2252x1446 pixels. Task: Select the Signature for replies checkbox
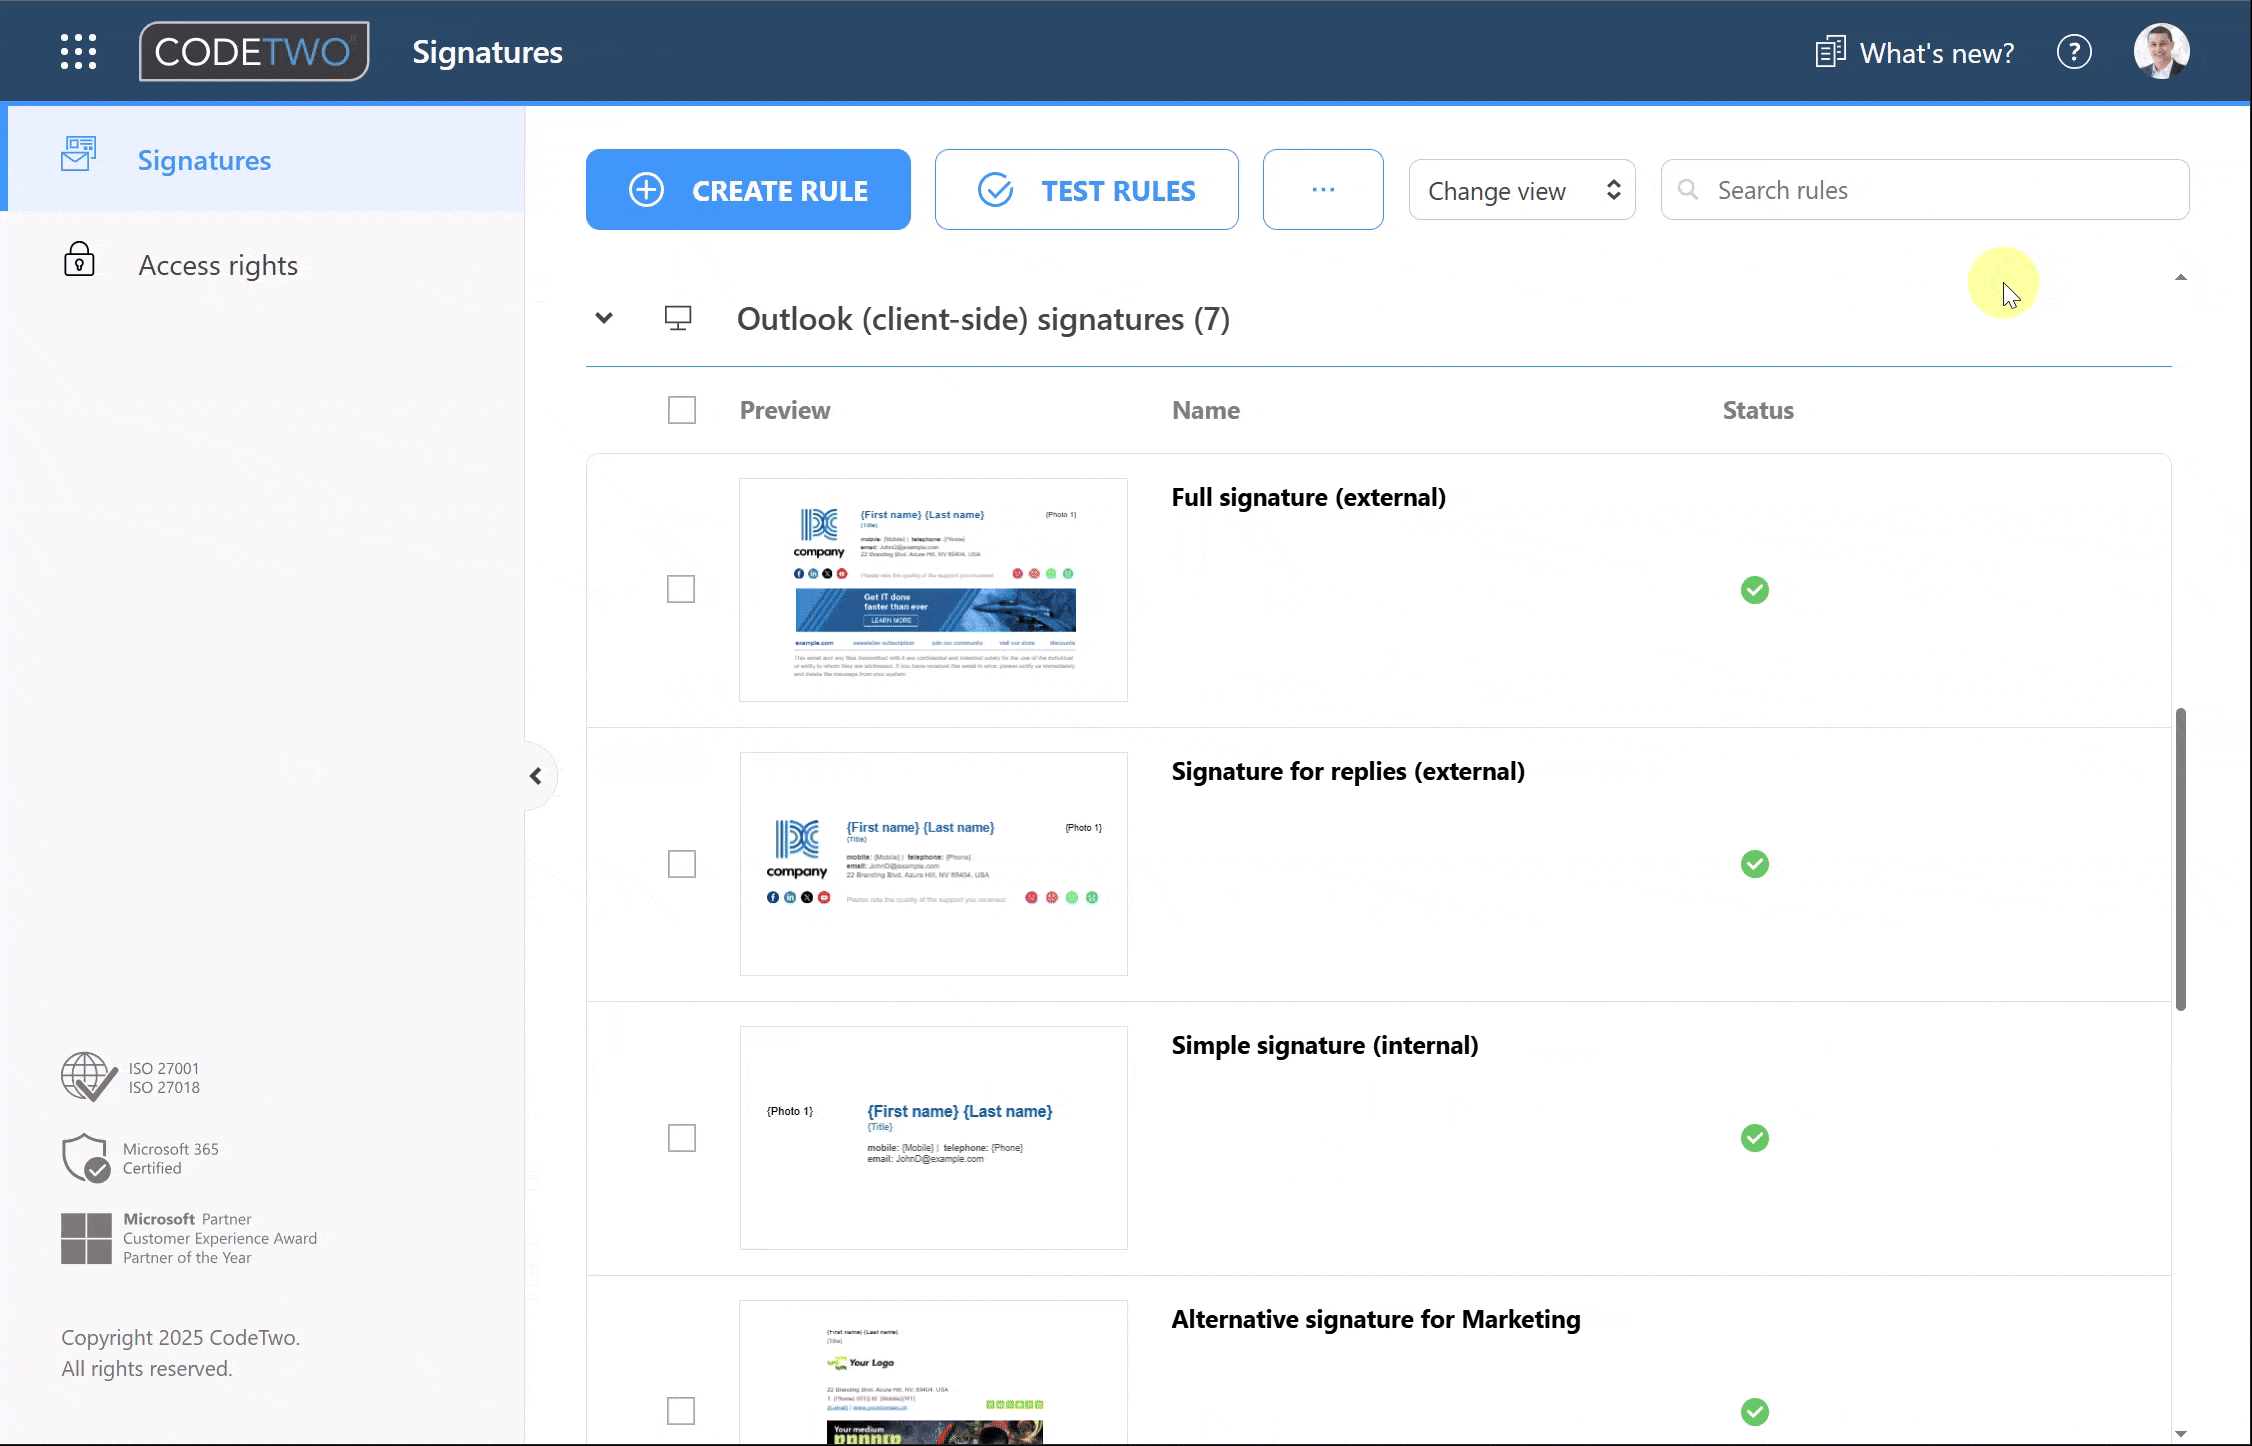[x=682, y=864]
